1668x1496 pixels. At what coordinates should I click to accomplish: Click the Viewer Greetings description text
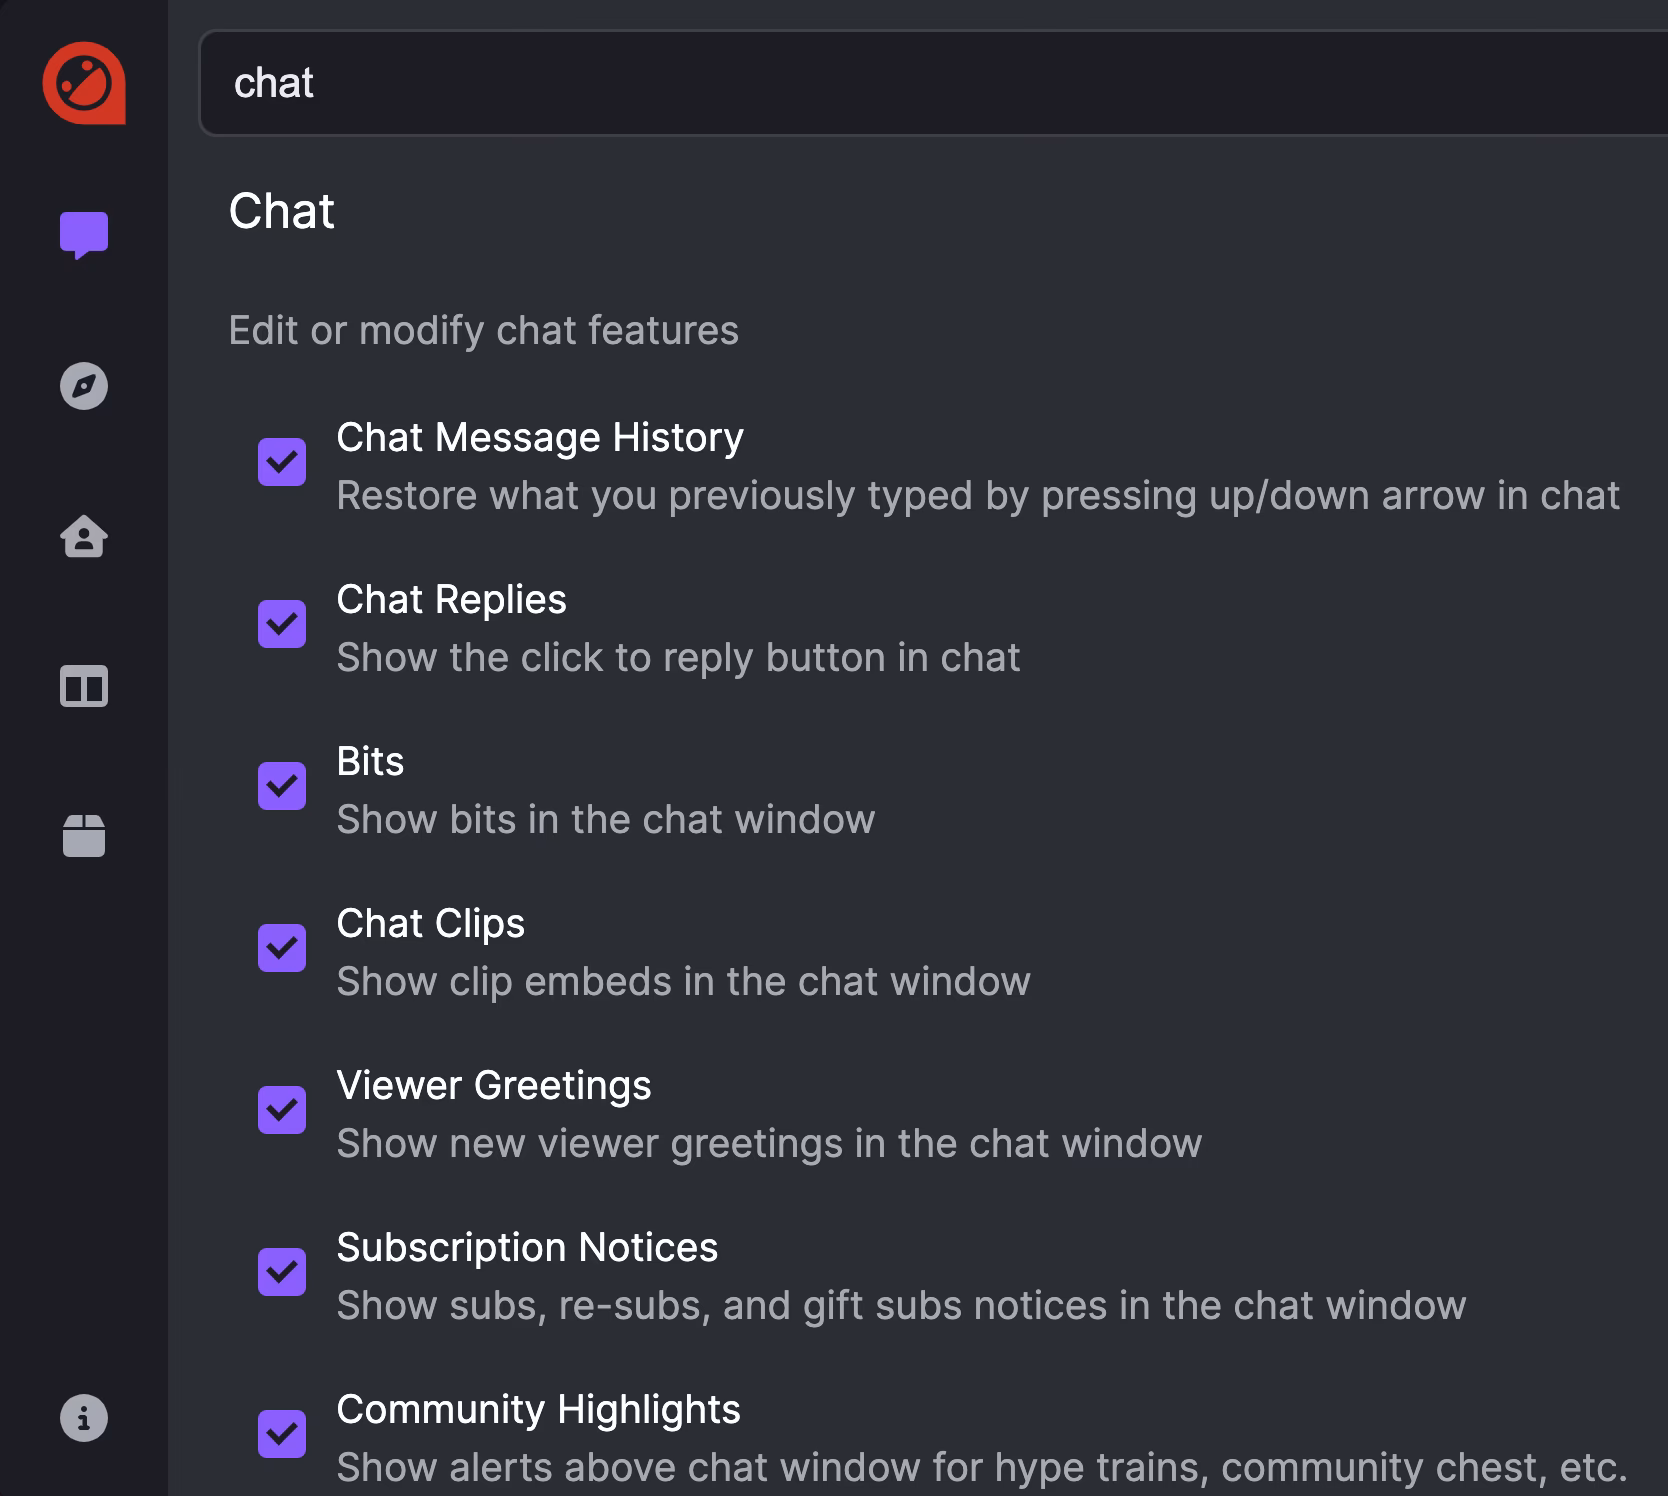tap(770, 1144)
